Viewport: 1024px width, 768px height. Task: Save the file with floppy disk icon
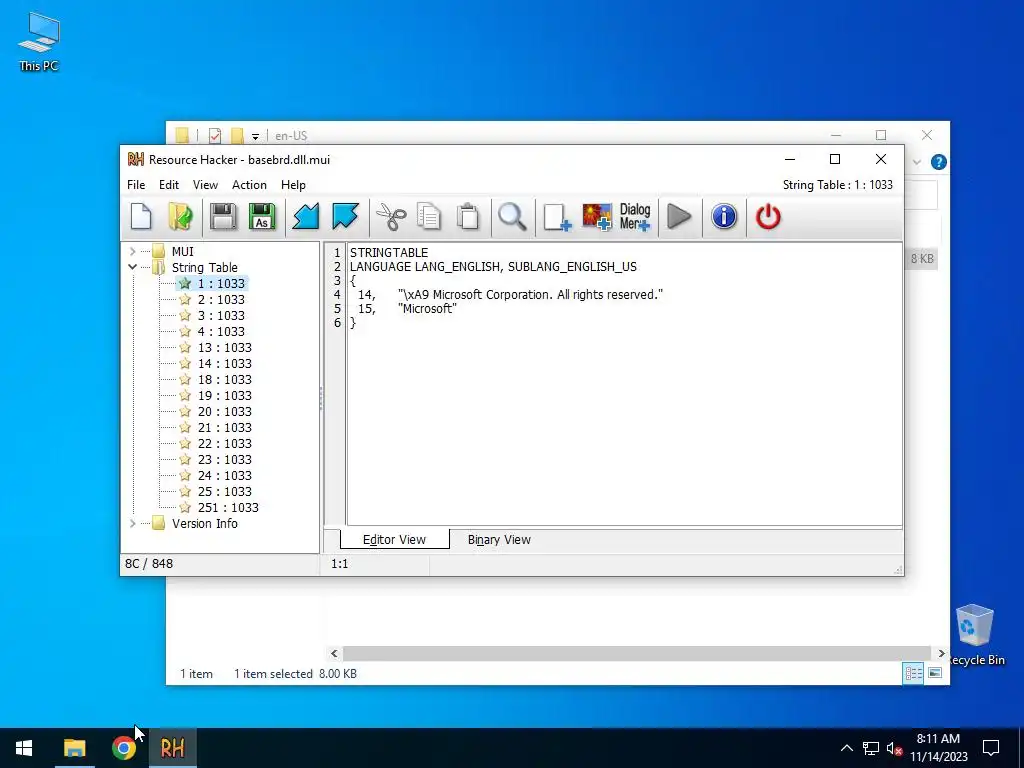click(223, 217)
